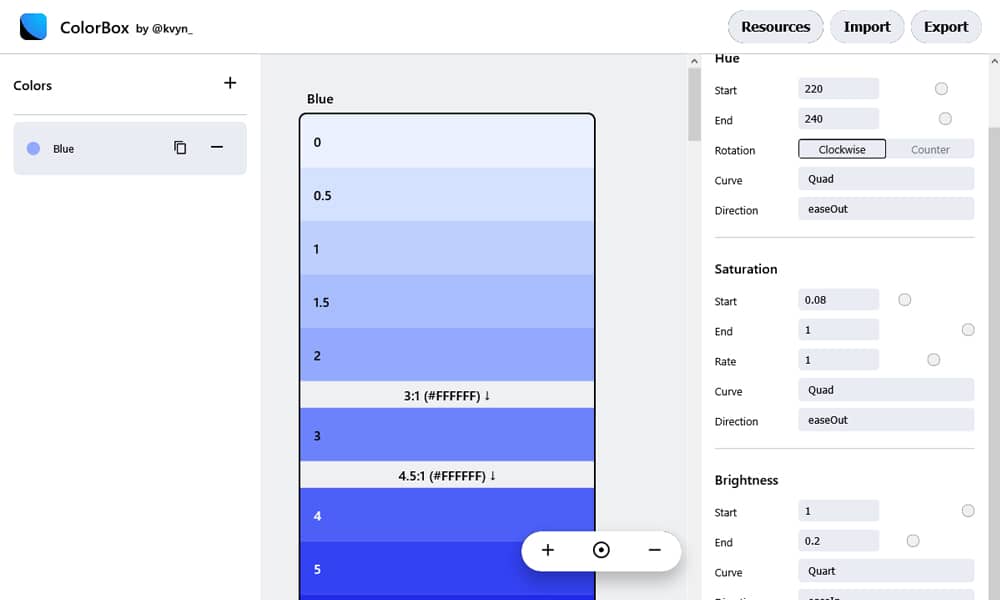Click the Brightness End input field

tap(839, 541)
